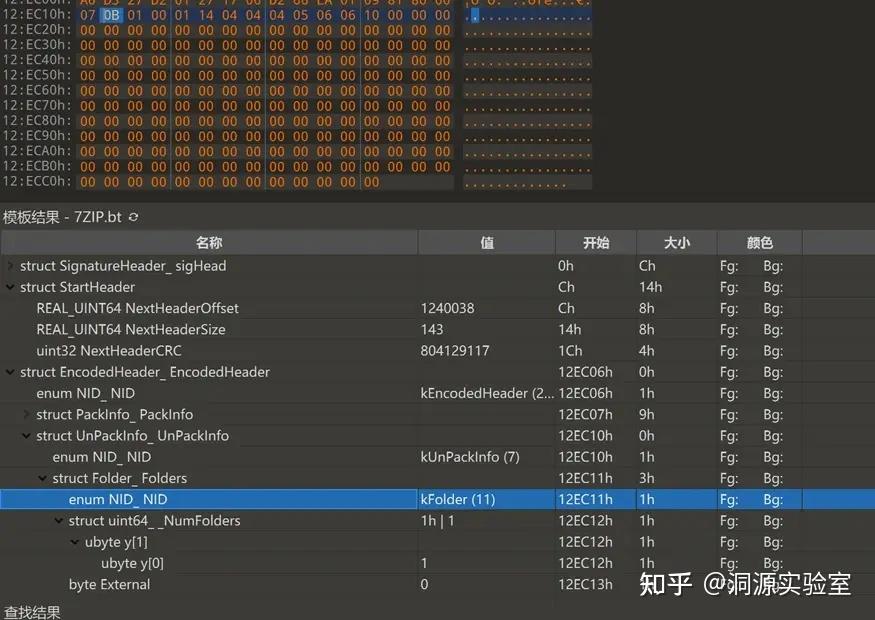Sort results by the 大小 column

(x=674, y=242)
